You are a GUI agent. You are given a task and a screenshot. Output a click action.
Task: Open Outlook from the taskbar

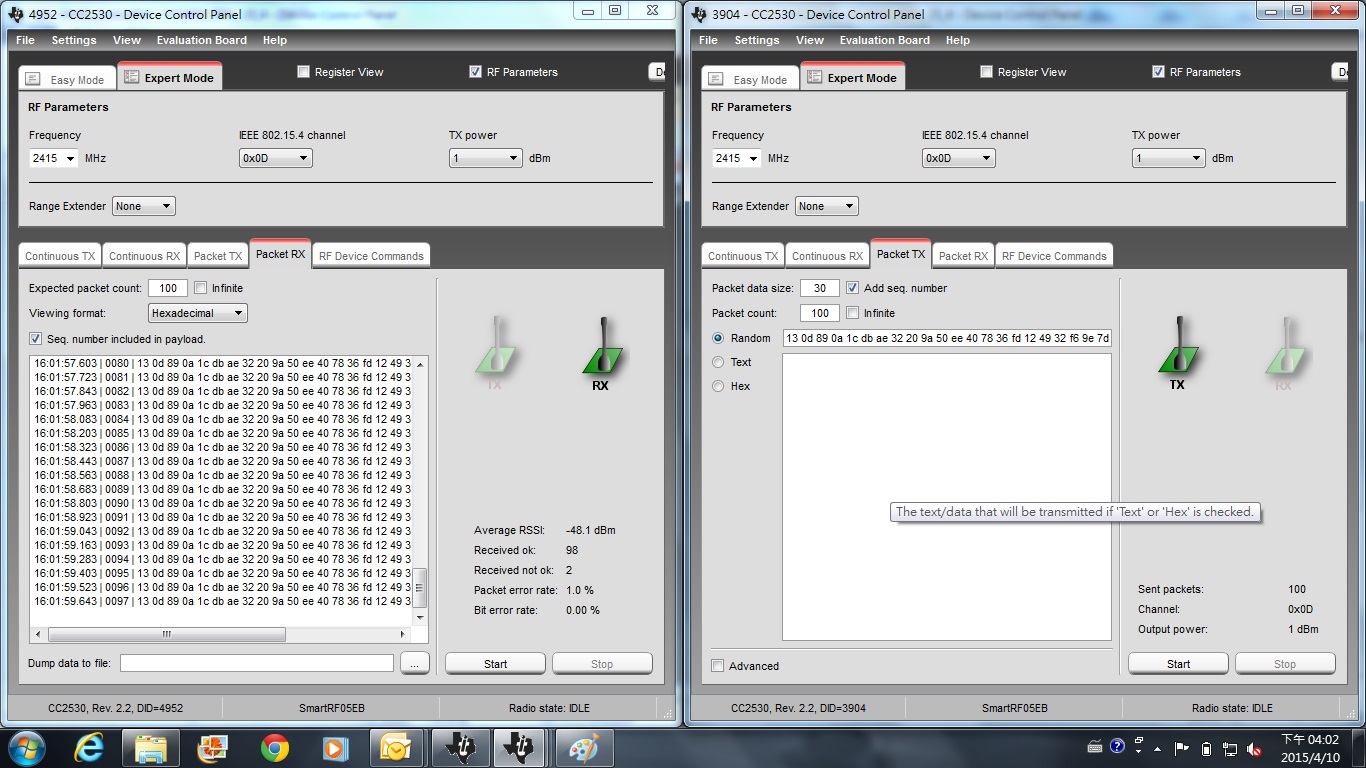pyautogui.click(x=397, y=747)
